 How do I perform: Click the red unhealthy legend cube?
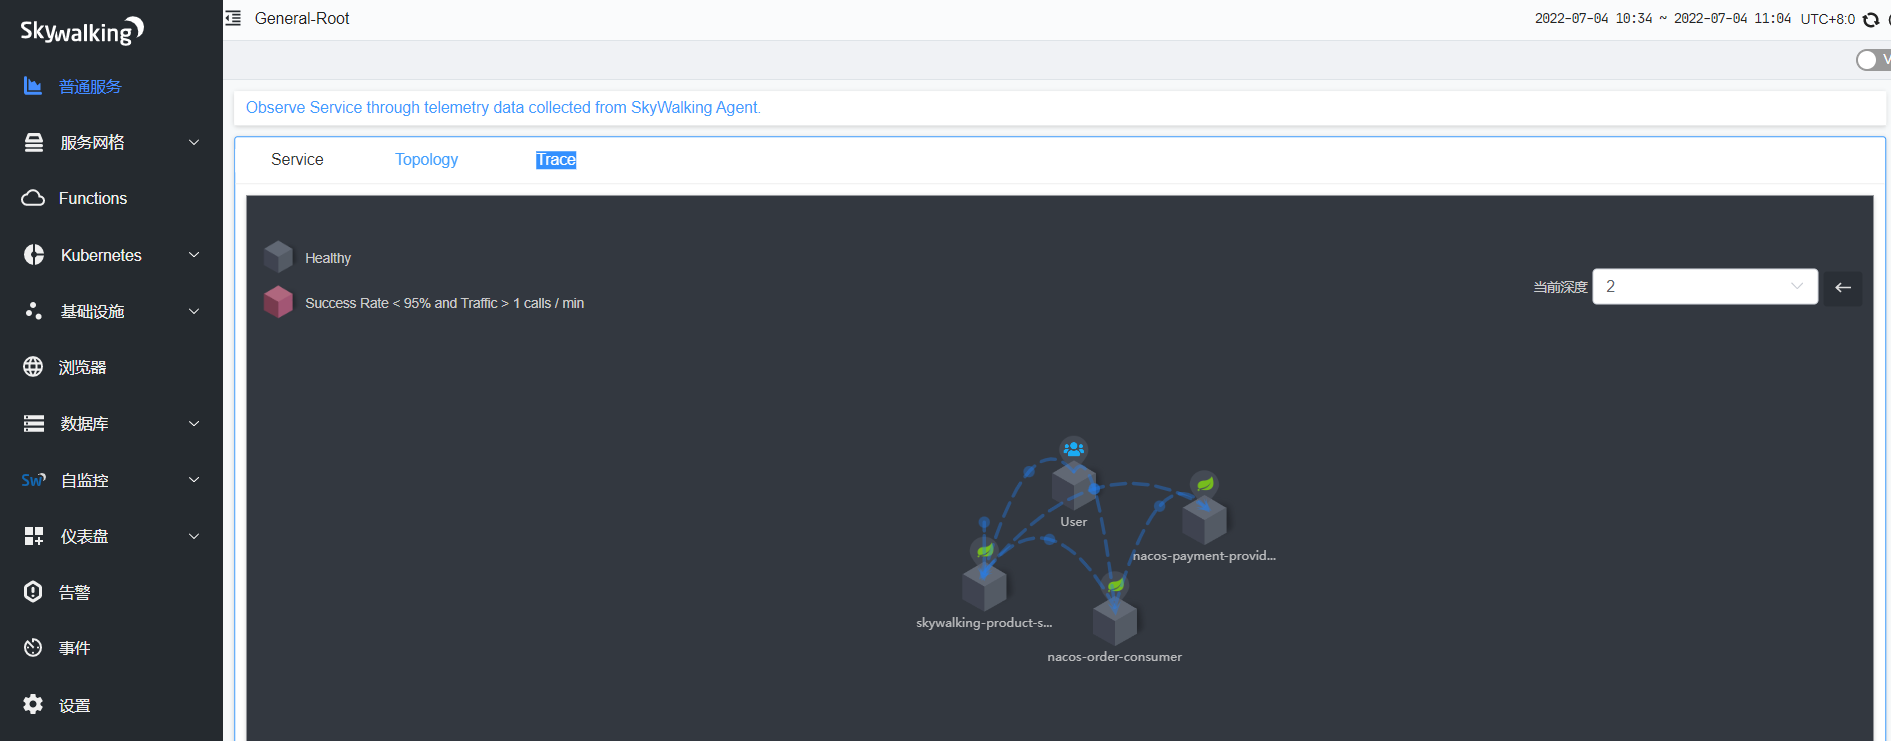pos(278,302)
